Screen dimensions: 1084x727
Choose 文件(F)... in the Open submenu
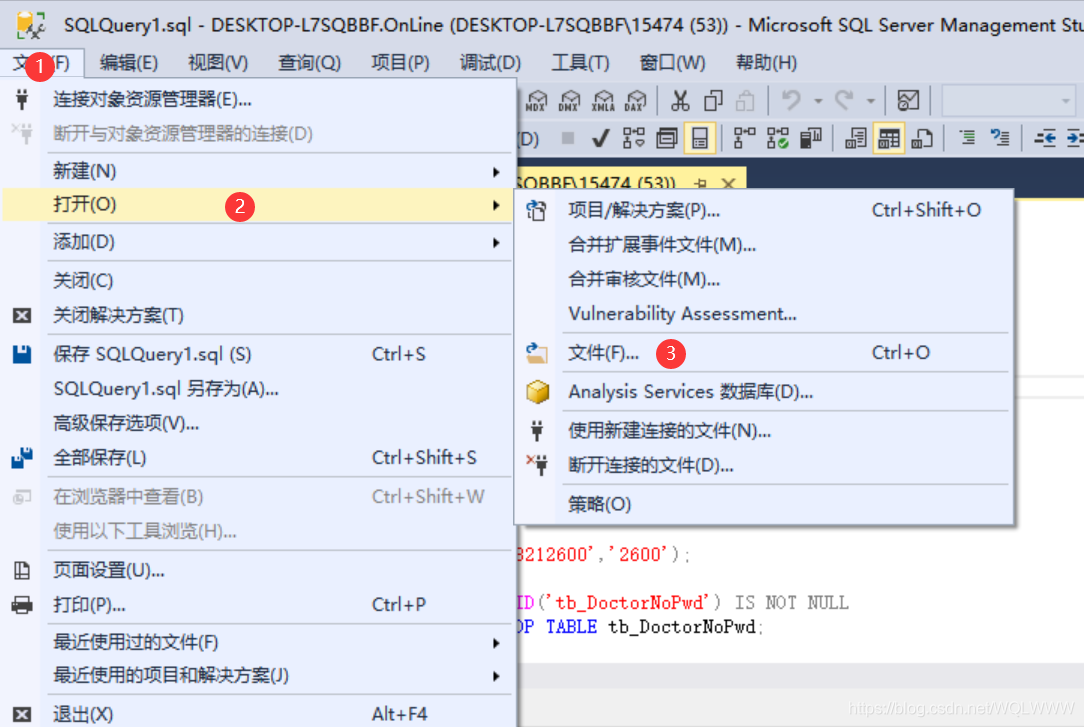pos(765,353)
